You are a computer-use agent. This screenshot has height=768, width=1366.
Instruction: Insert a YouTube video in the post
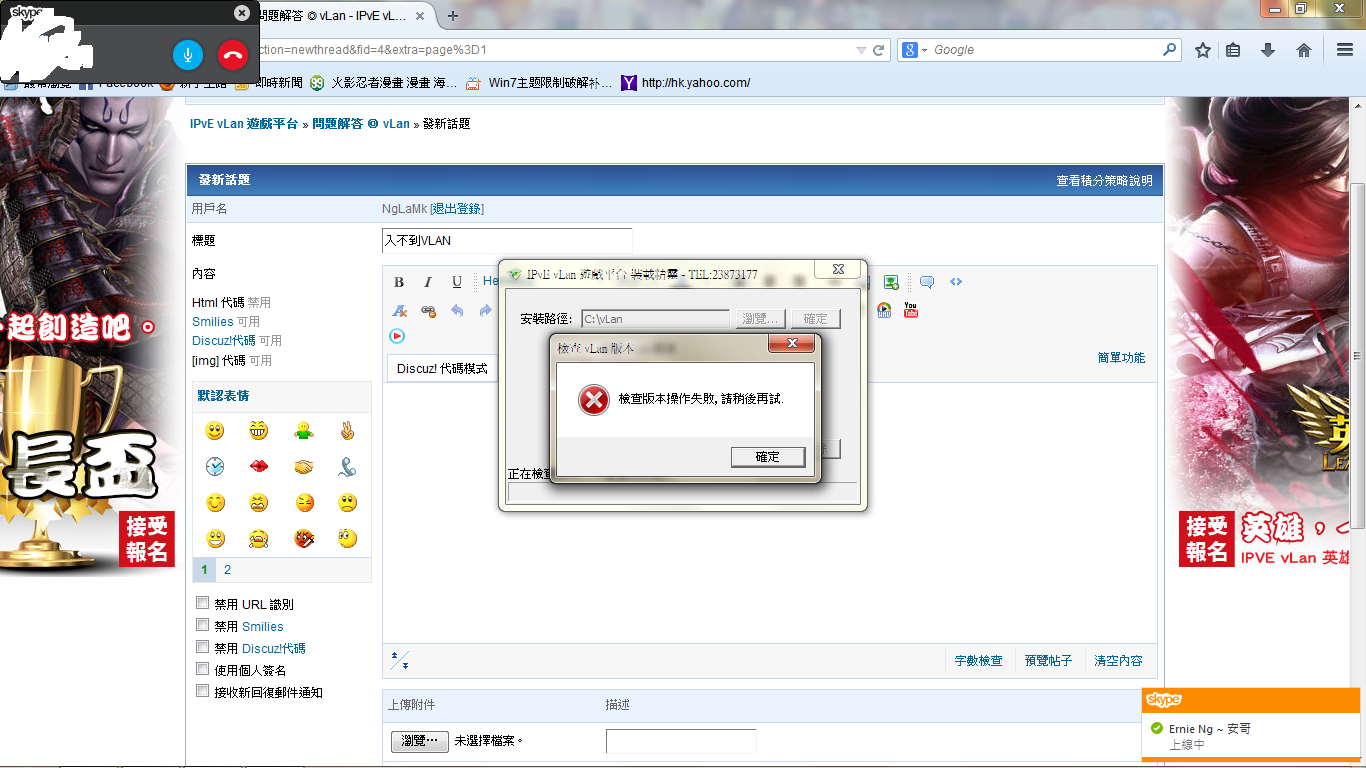[910, 310]
